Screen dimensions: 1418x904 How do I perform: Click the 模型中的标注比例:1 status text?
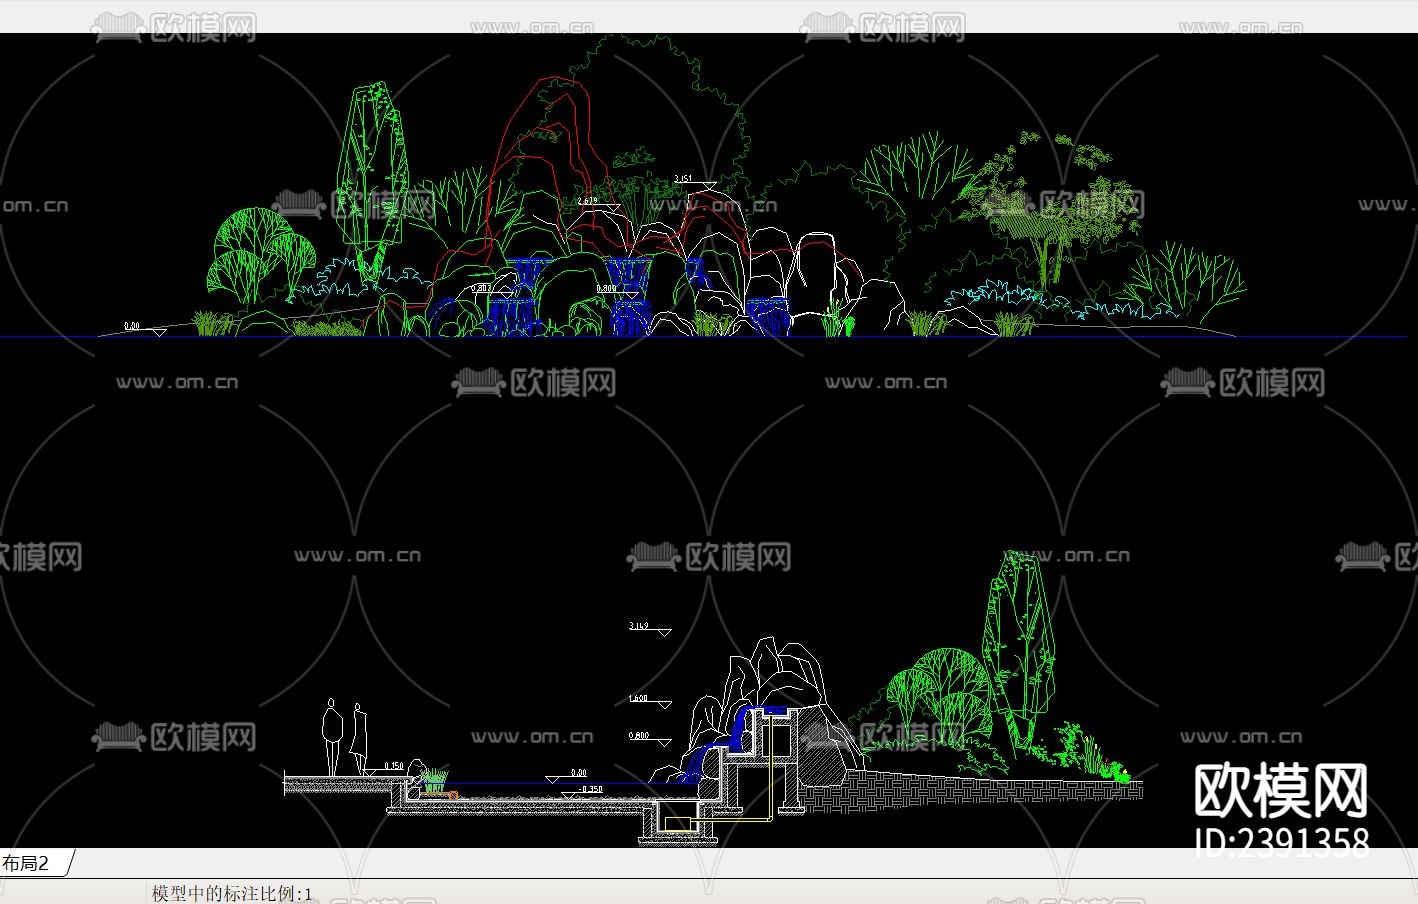[232, 893]
